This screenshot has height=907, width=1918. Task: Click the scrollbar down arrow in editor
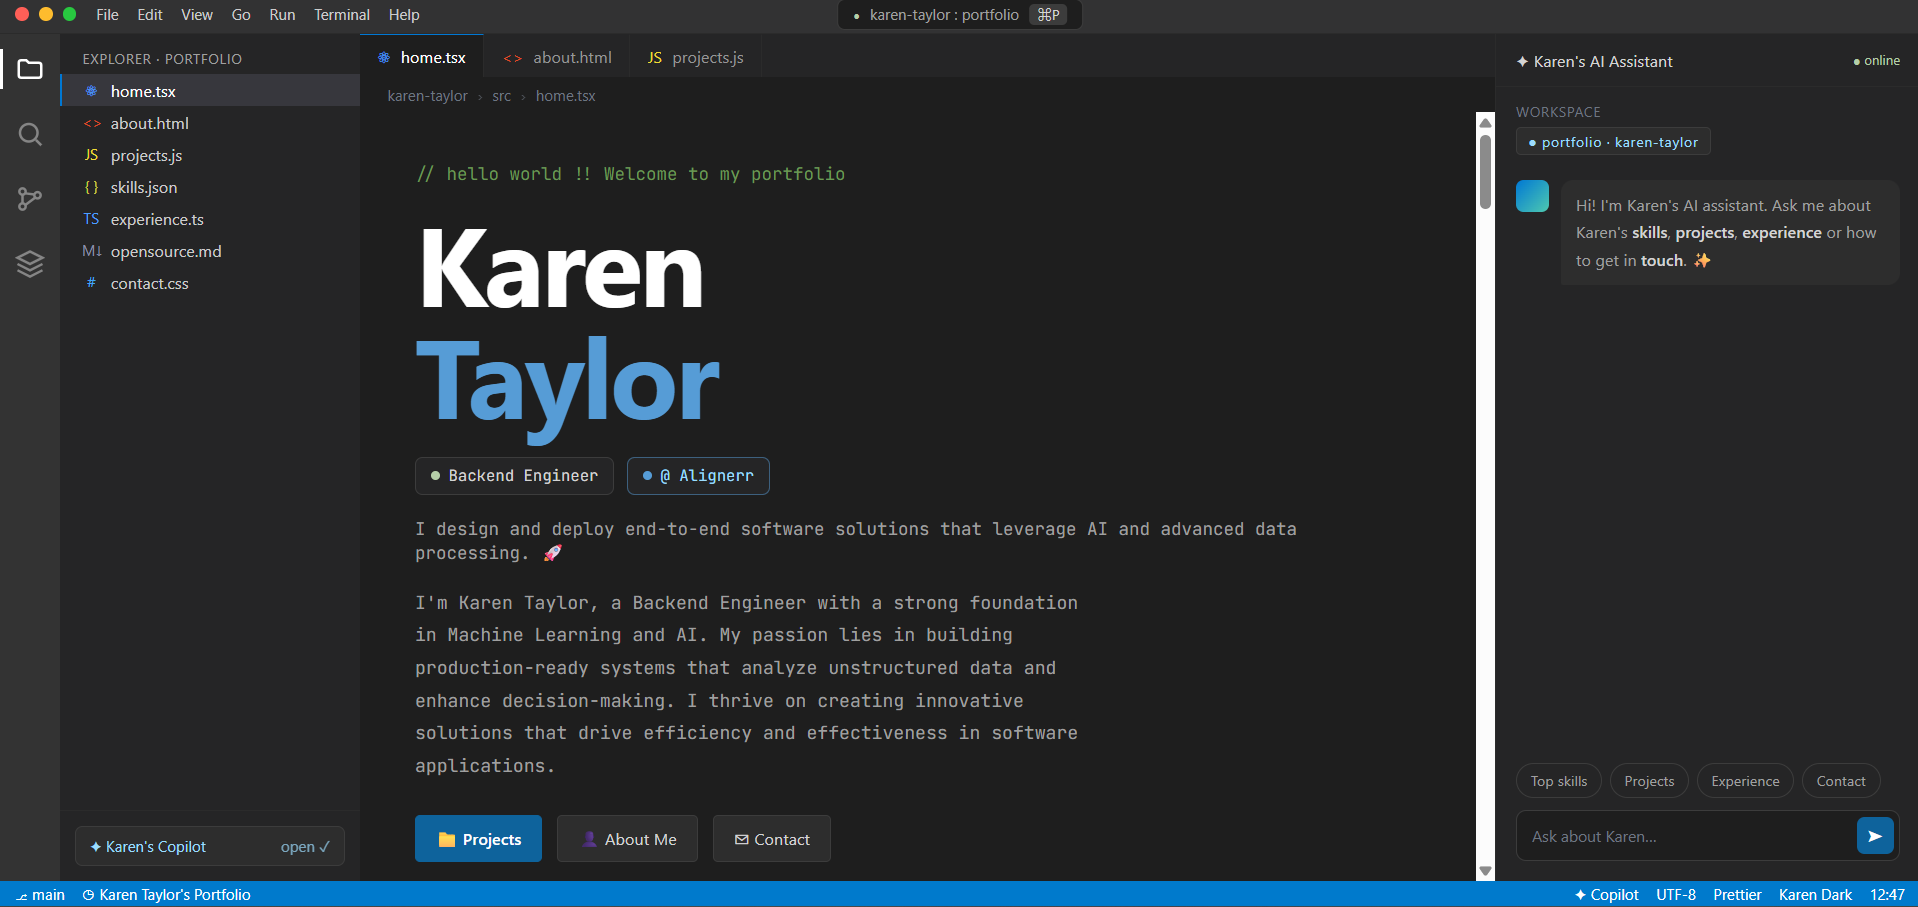click(1485, 871)
